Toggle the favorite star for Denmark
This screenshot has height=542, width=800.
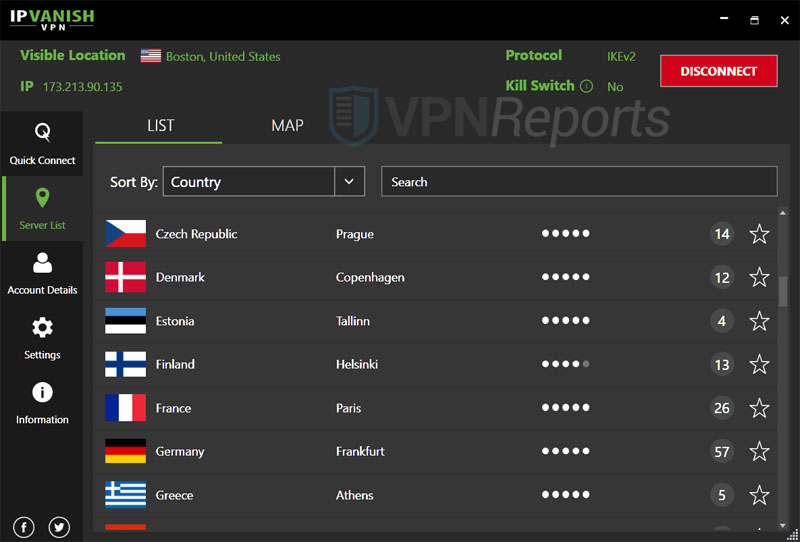pyautogui.click(x=759, y=277)
